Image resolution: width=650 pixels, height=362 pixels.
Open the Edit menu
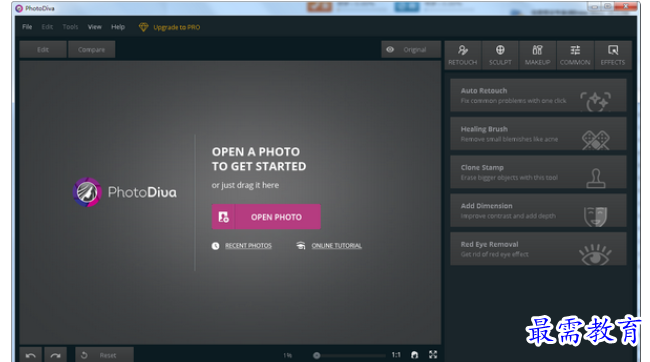click(47, 27)
